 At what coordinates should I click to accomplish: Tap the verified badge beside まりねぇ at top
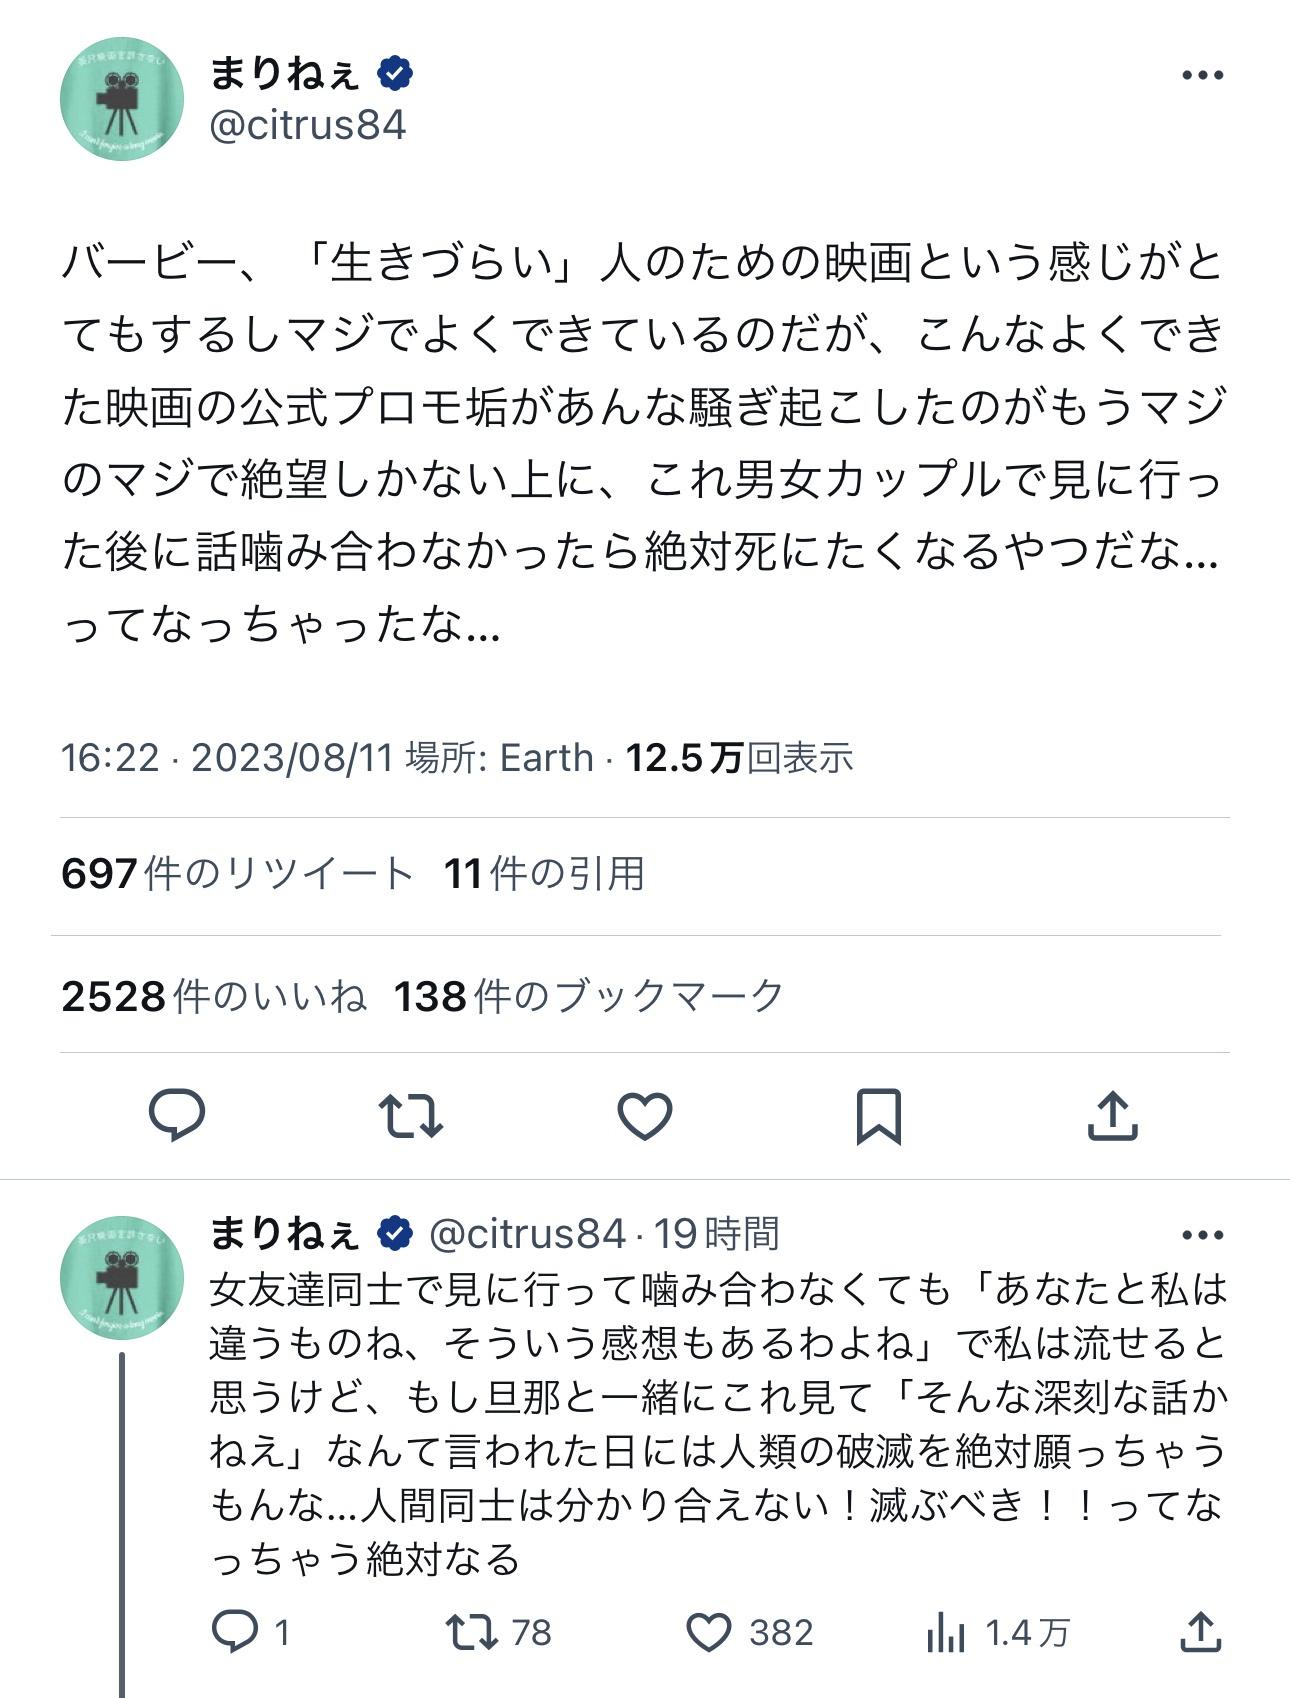(x=395, y=73)
